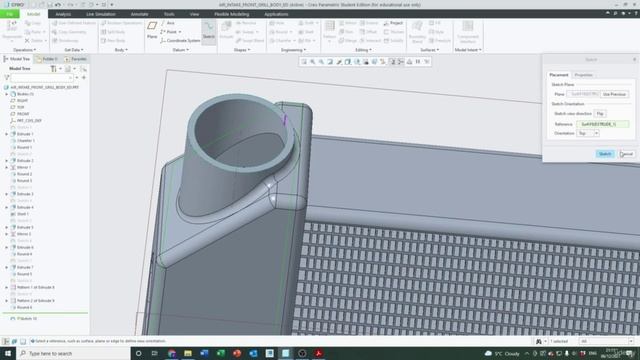Open the Operations group dropdown

click(x=24, y=50)
